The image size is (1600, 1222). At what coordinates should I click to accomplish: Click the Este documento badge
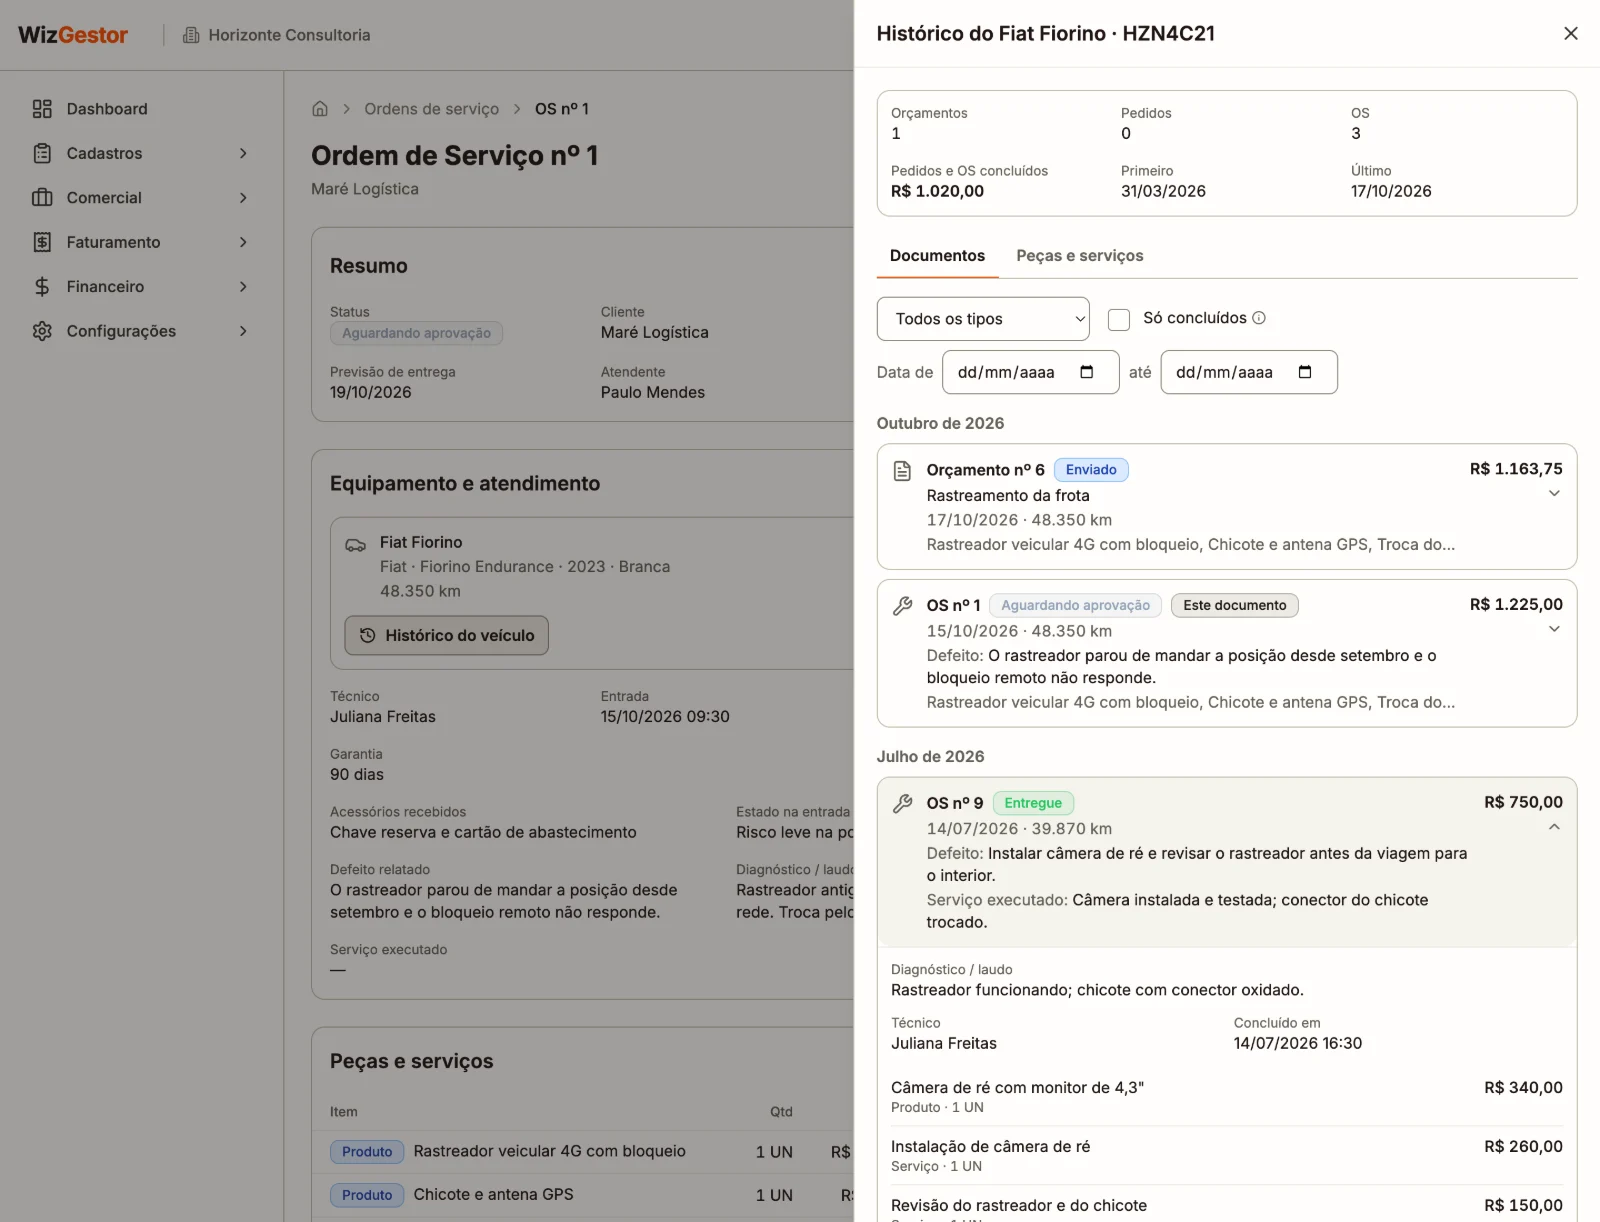point(1235,605)
